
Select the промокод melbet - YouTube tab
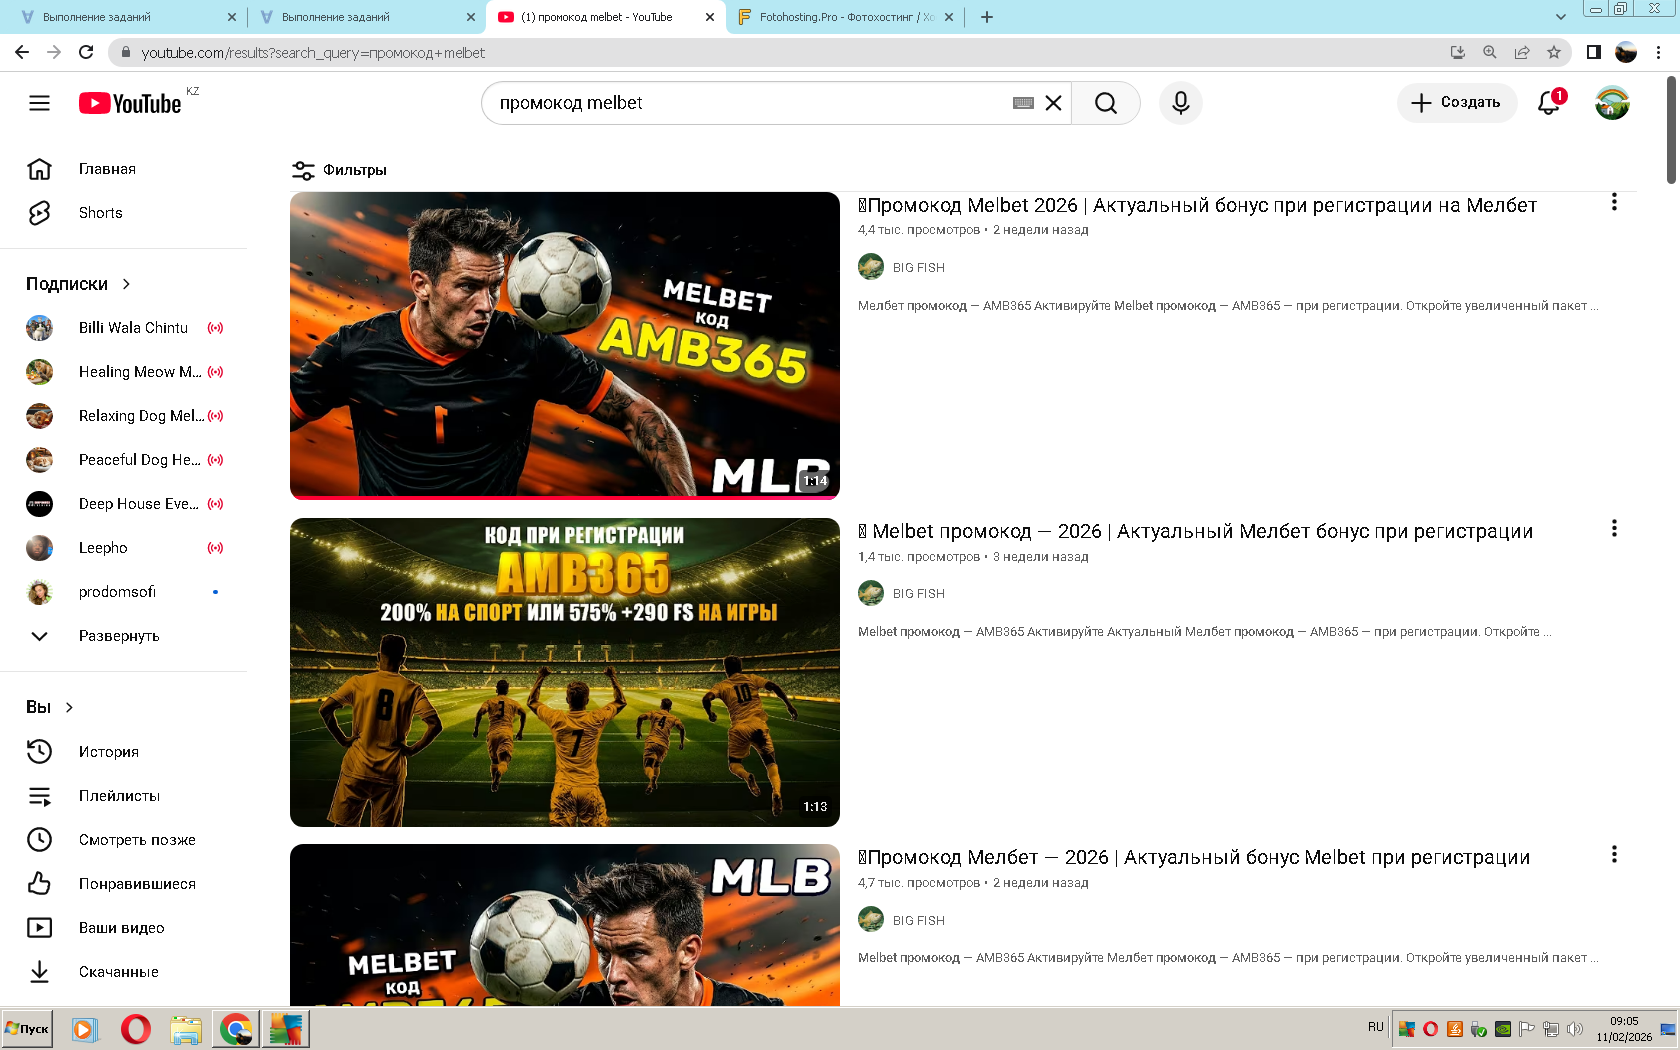click(x=606, y=17)
